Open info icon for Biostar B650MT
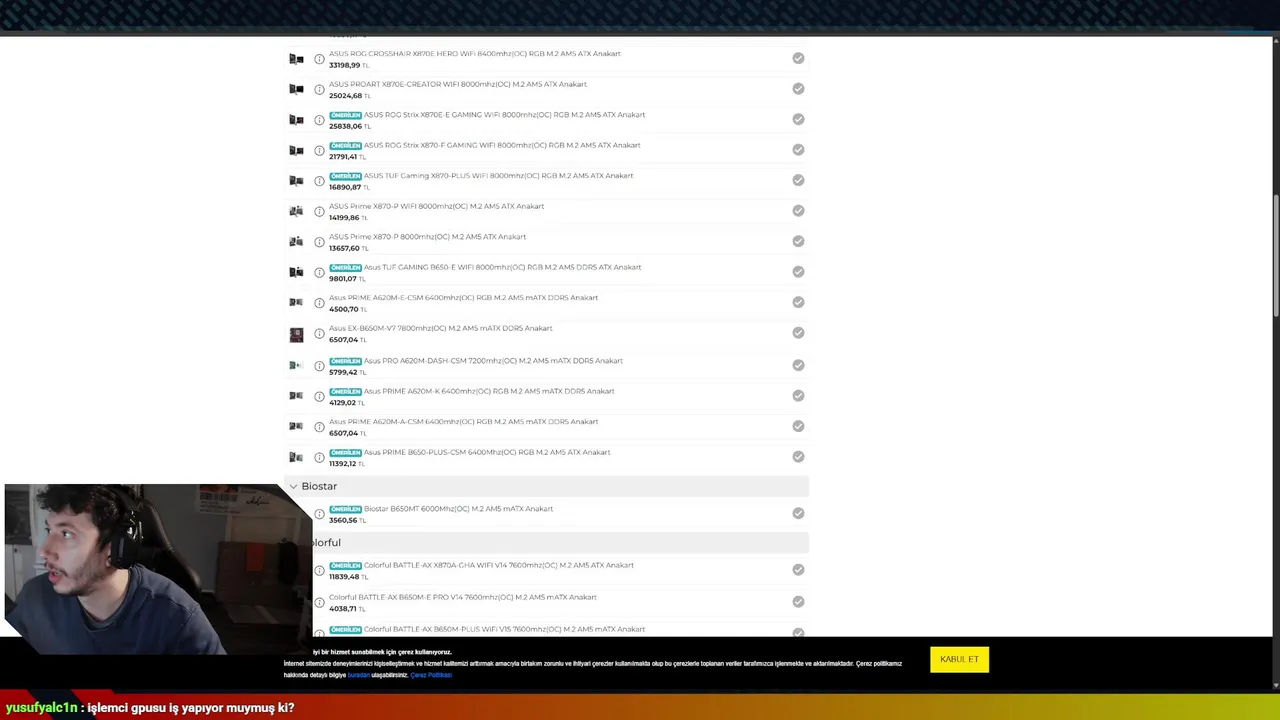This screenshot has height=720, width=1280. coord(319,514)
